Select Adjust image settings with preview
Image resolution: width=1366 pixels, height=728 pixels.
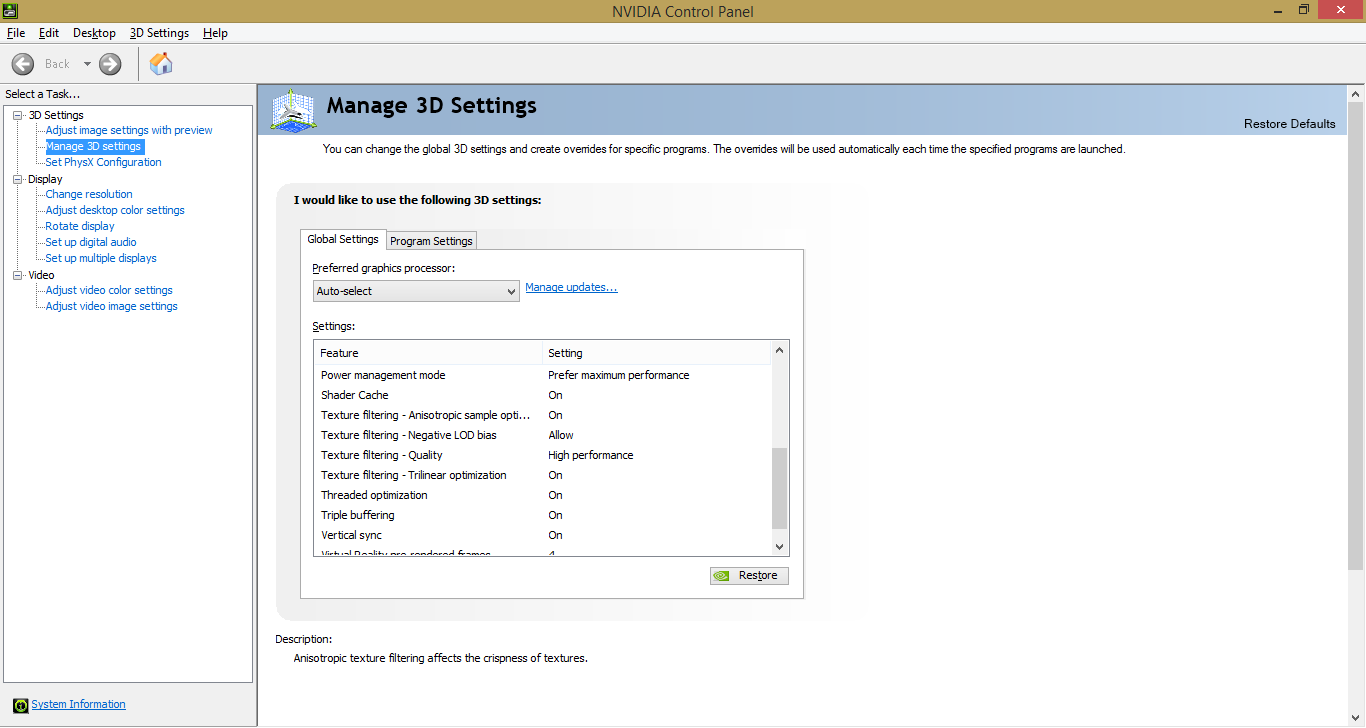point(129,130)
